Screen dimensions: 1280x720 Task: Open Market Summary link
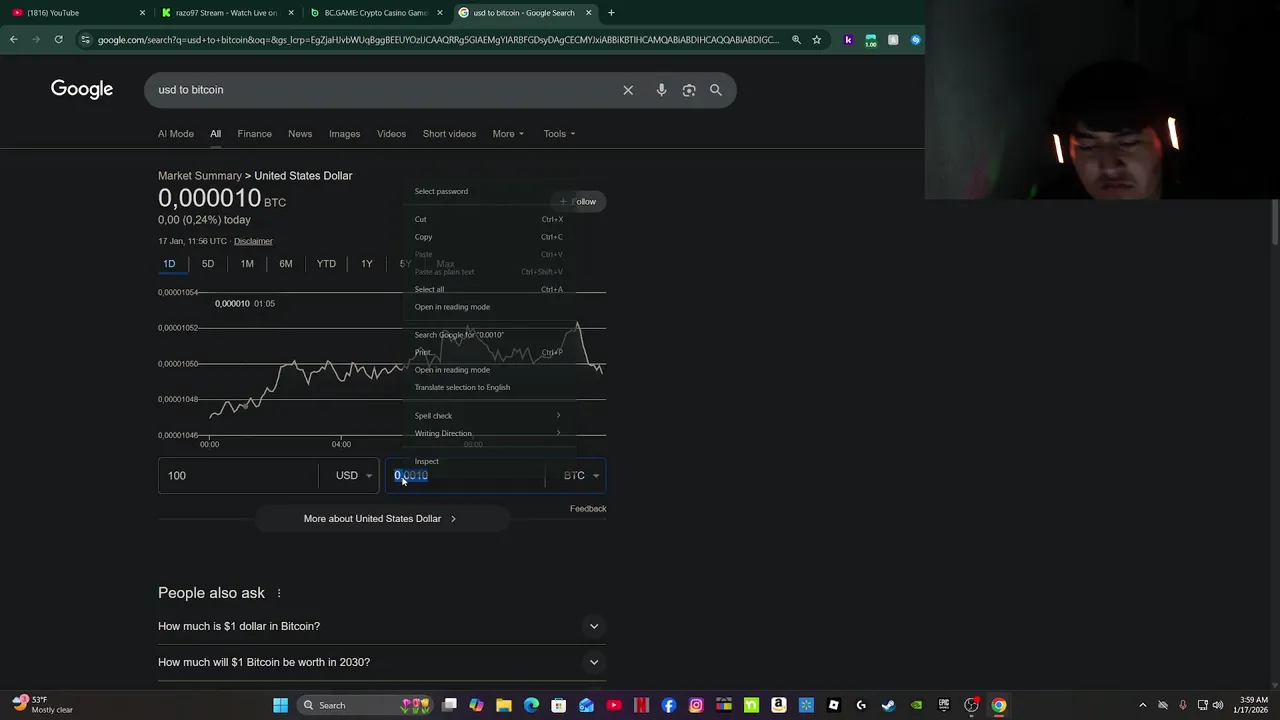point(200,176)
